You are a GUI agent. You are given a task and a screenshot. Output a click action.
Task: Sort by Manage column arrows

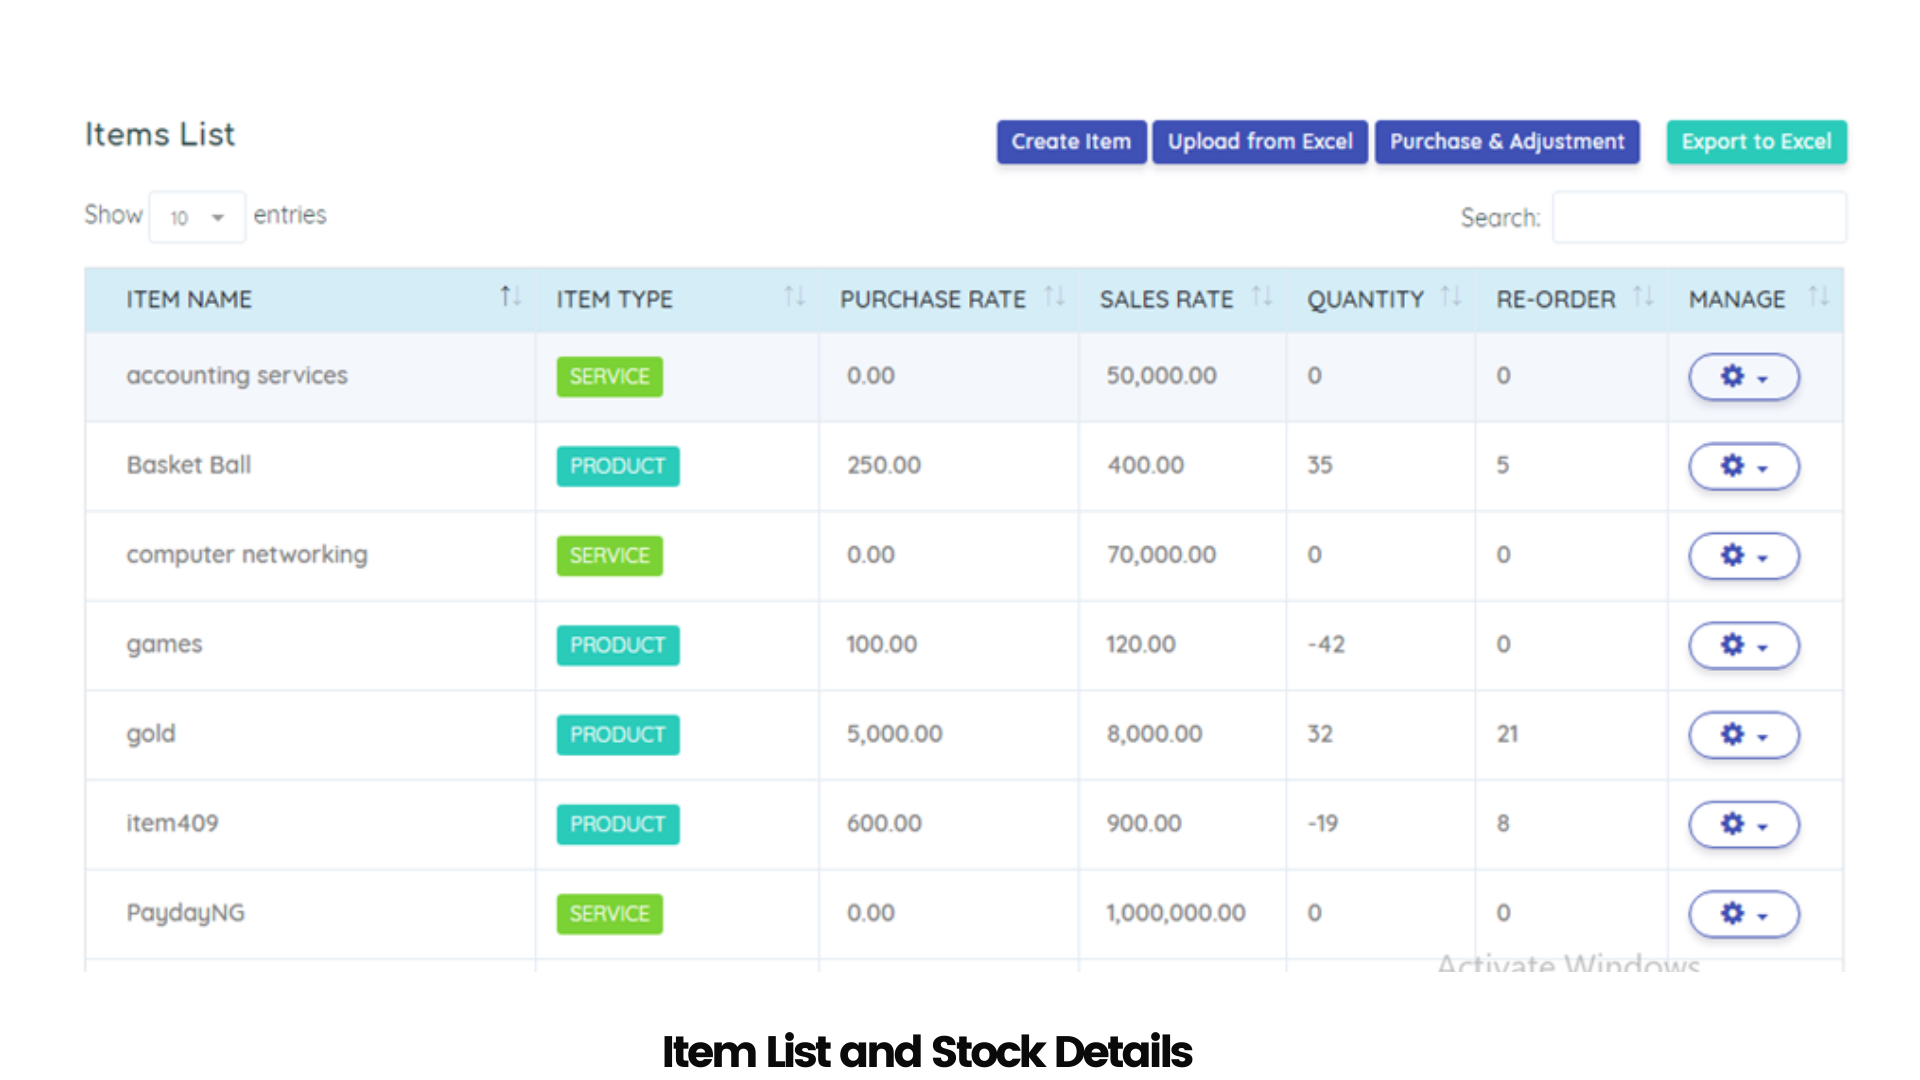(x=1818, y=297)
